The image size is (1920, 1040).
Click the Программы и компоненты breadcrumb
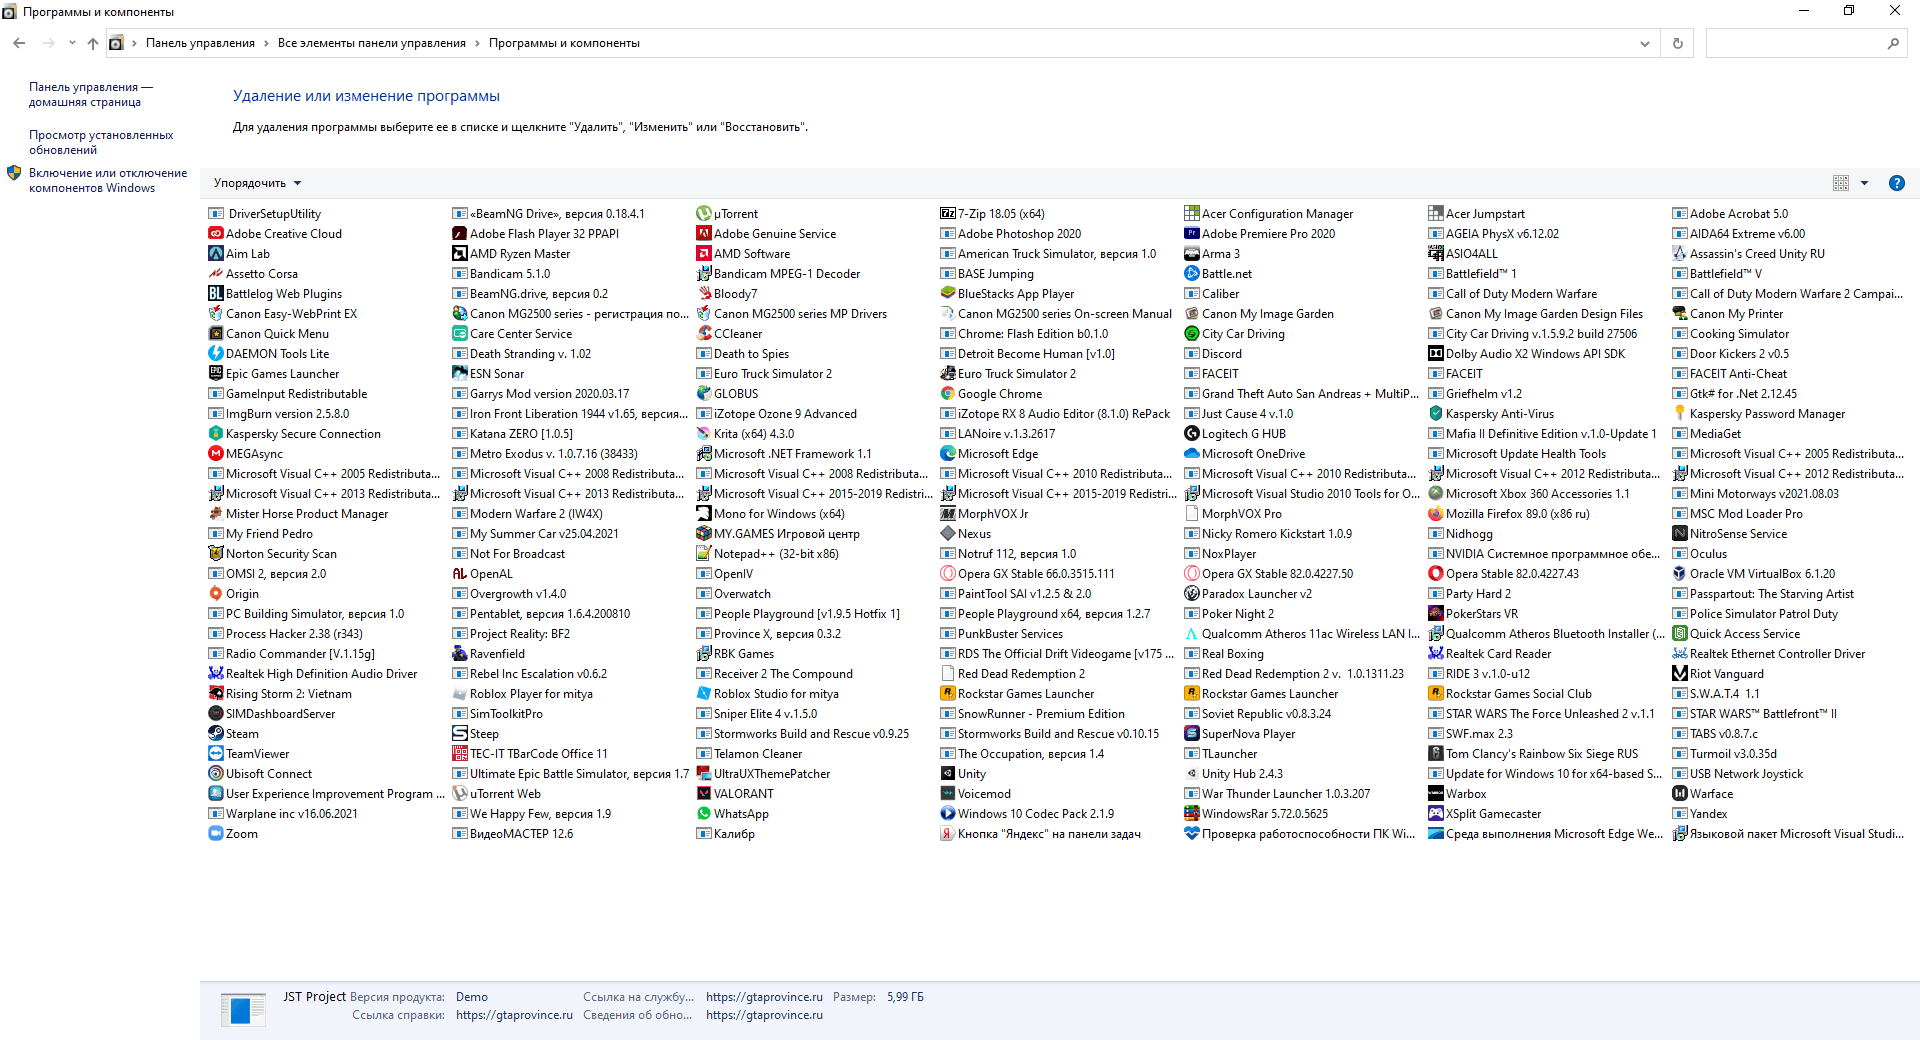tap(564, 43)
